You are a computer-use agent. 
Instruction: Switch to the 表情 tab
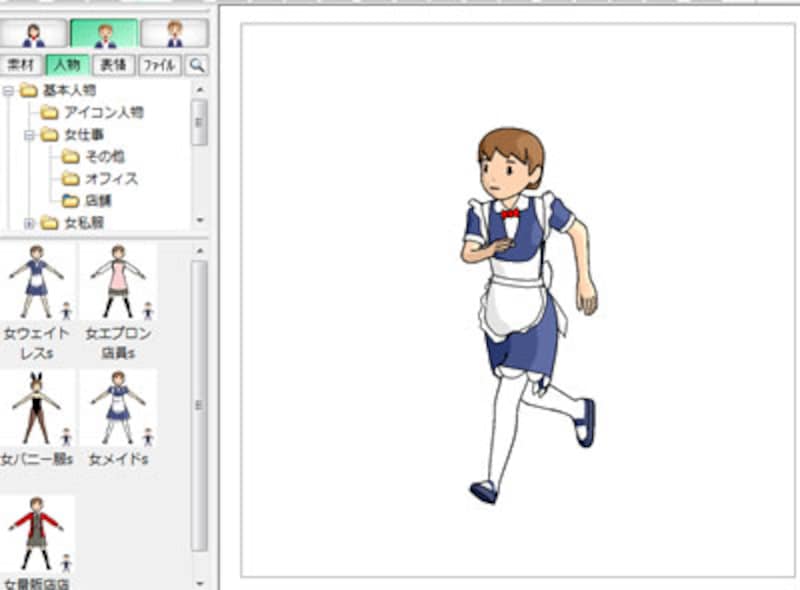point(113,65)
